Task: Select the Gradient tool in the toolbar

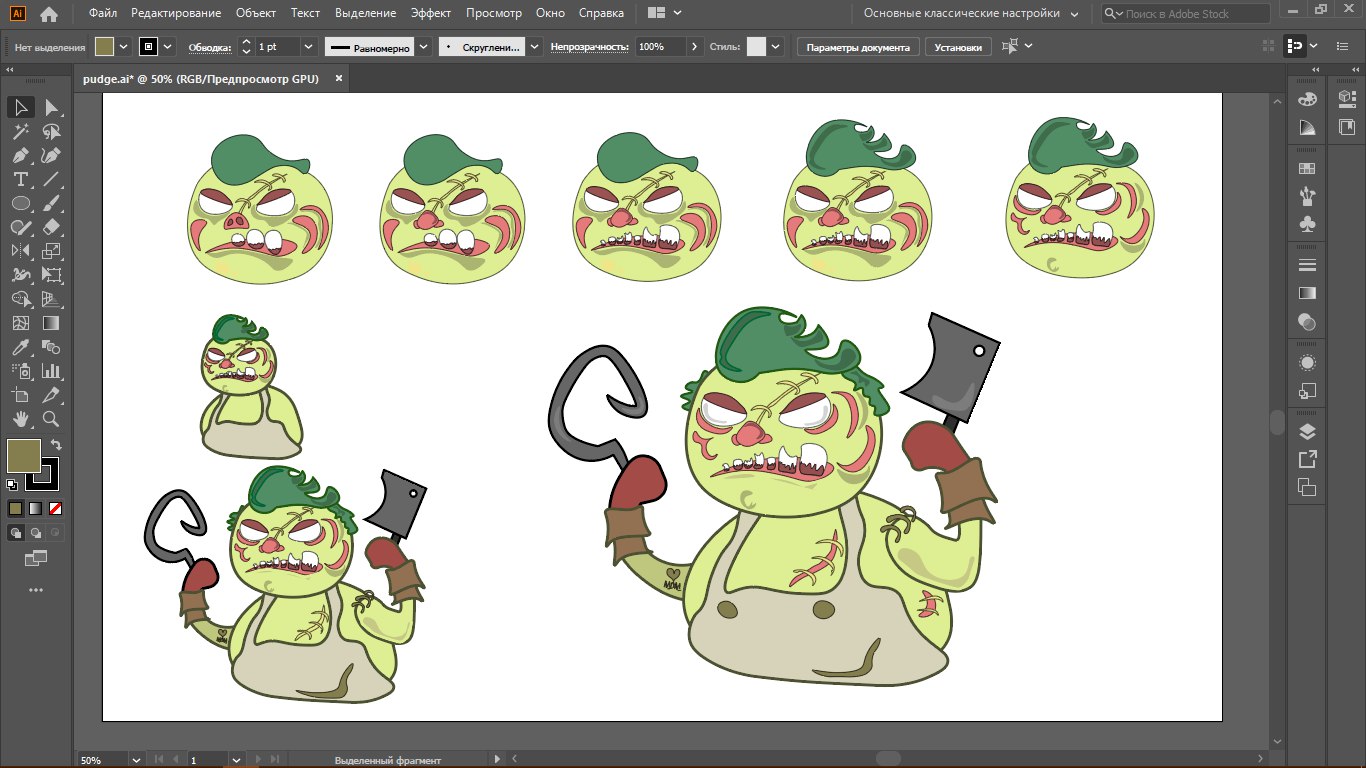Action: [51, 323]
